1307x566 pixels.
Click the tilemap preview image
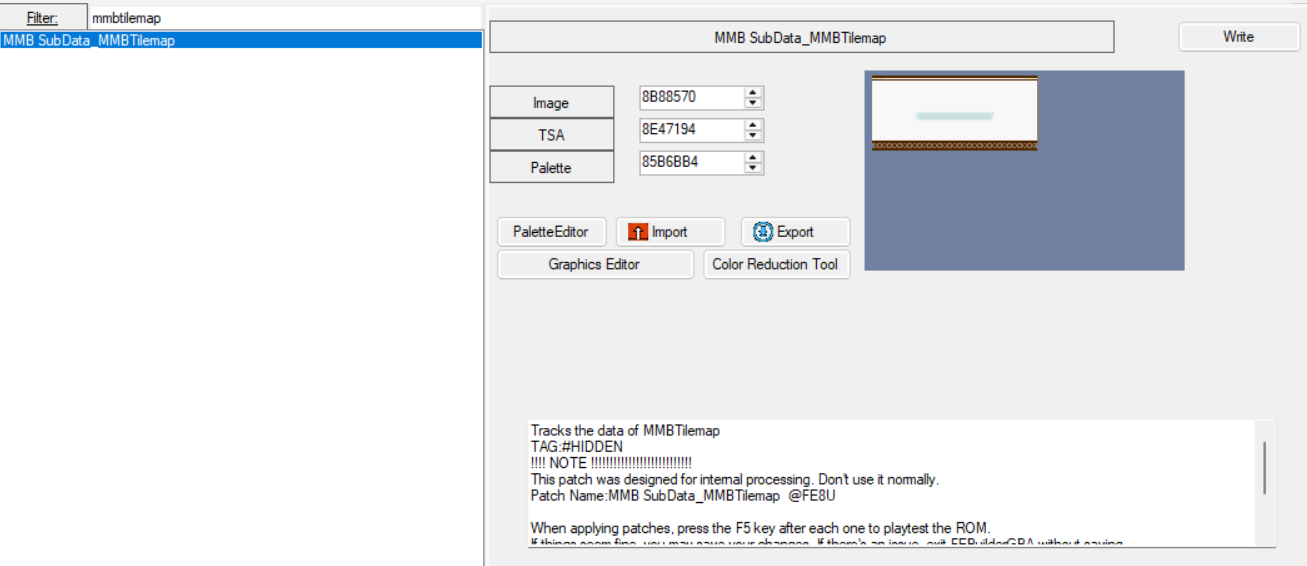point(1024,170)
